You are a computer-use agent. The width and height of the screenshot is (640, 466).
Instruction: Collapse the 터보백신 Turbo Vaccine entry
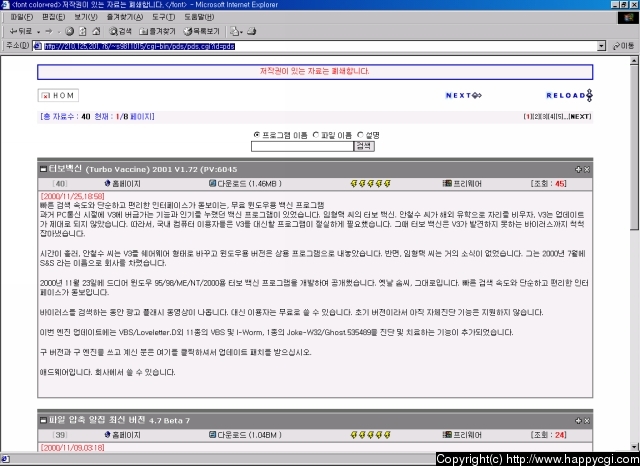[43, 169]
